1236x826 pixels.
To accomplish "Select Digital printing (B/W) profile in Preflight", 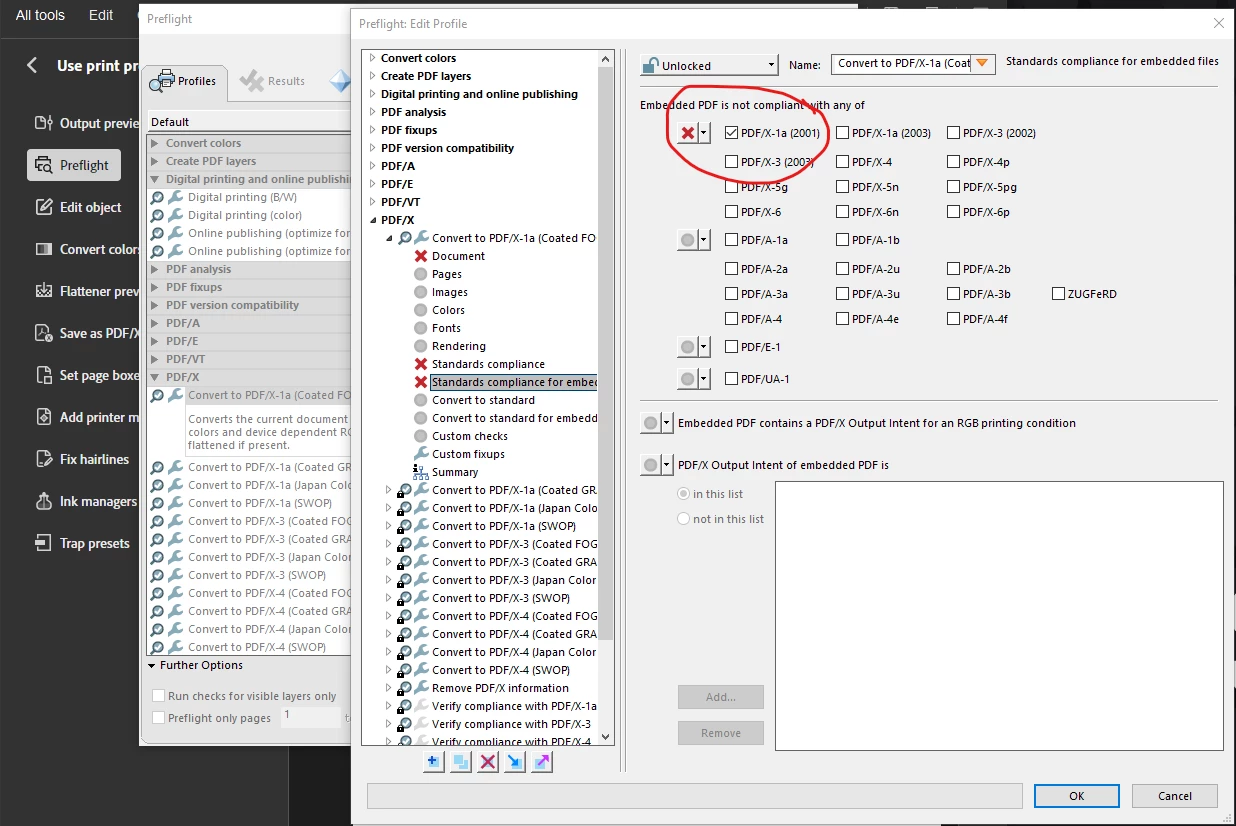I will 242,197.
